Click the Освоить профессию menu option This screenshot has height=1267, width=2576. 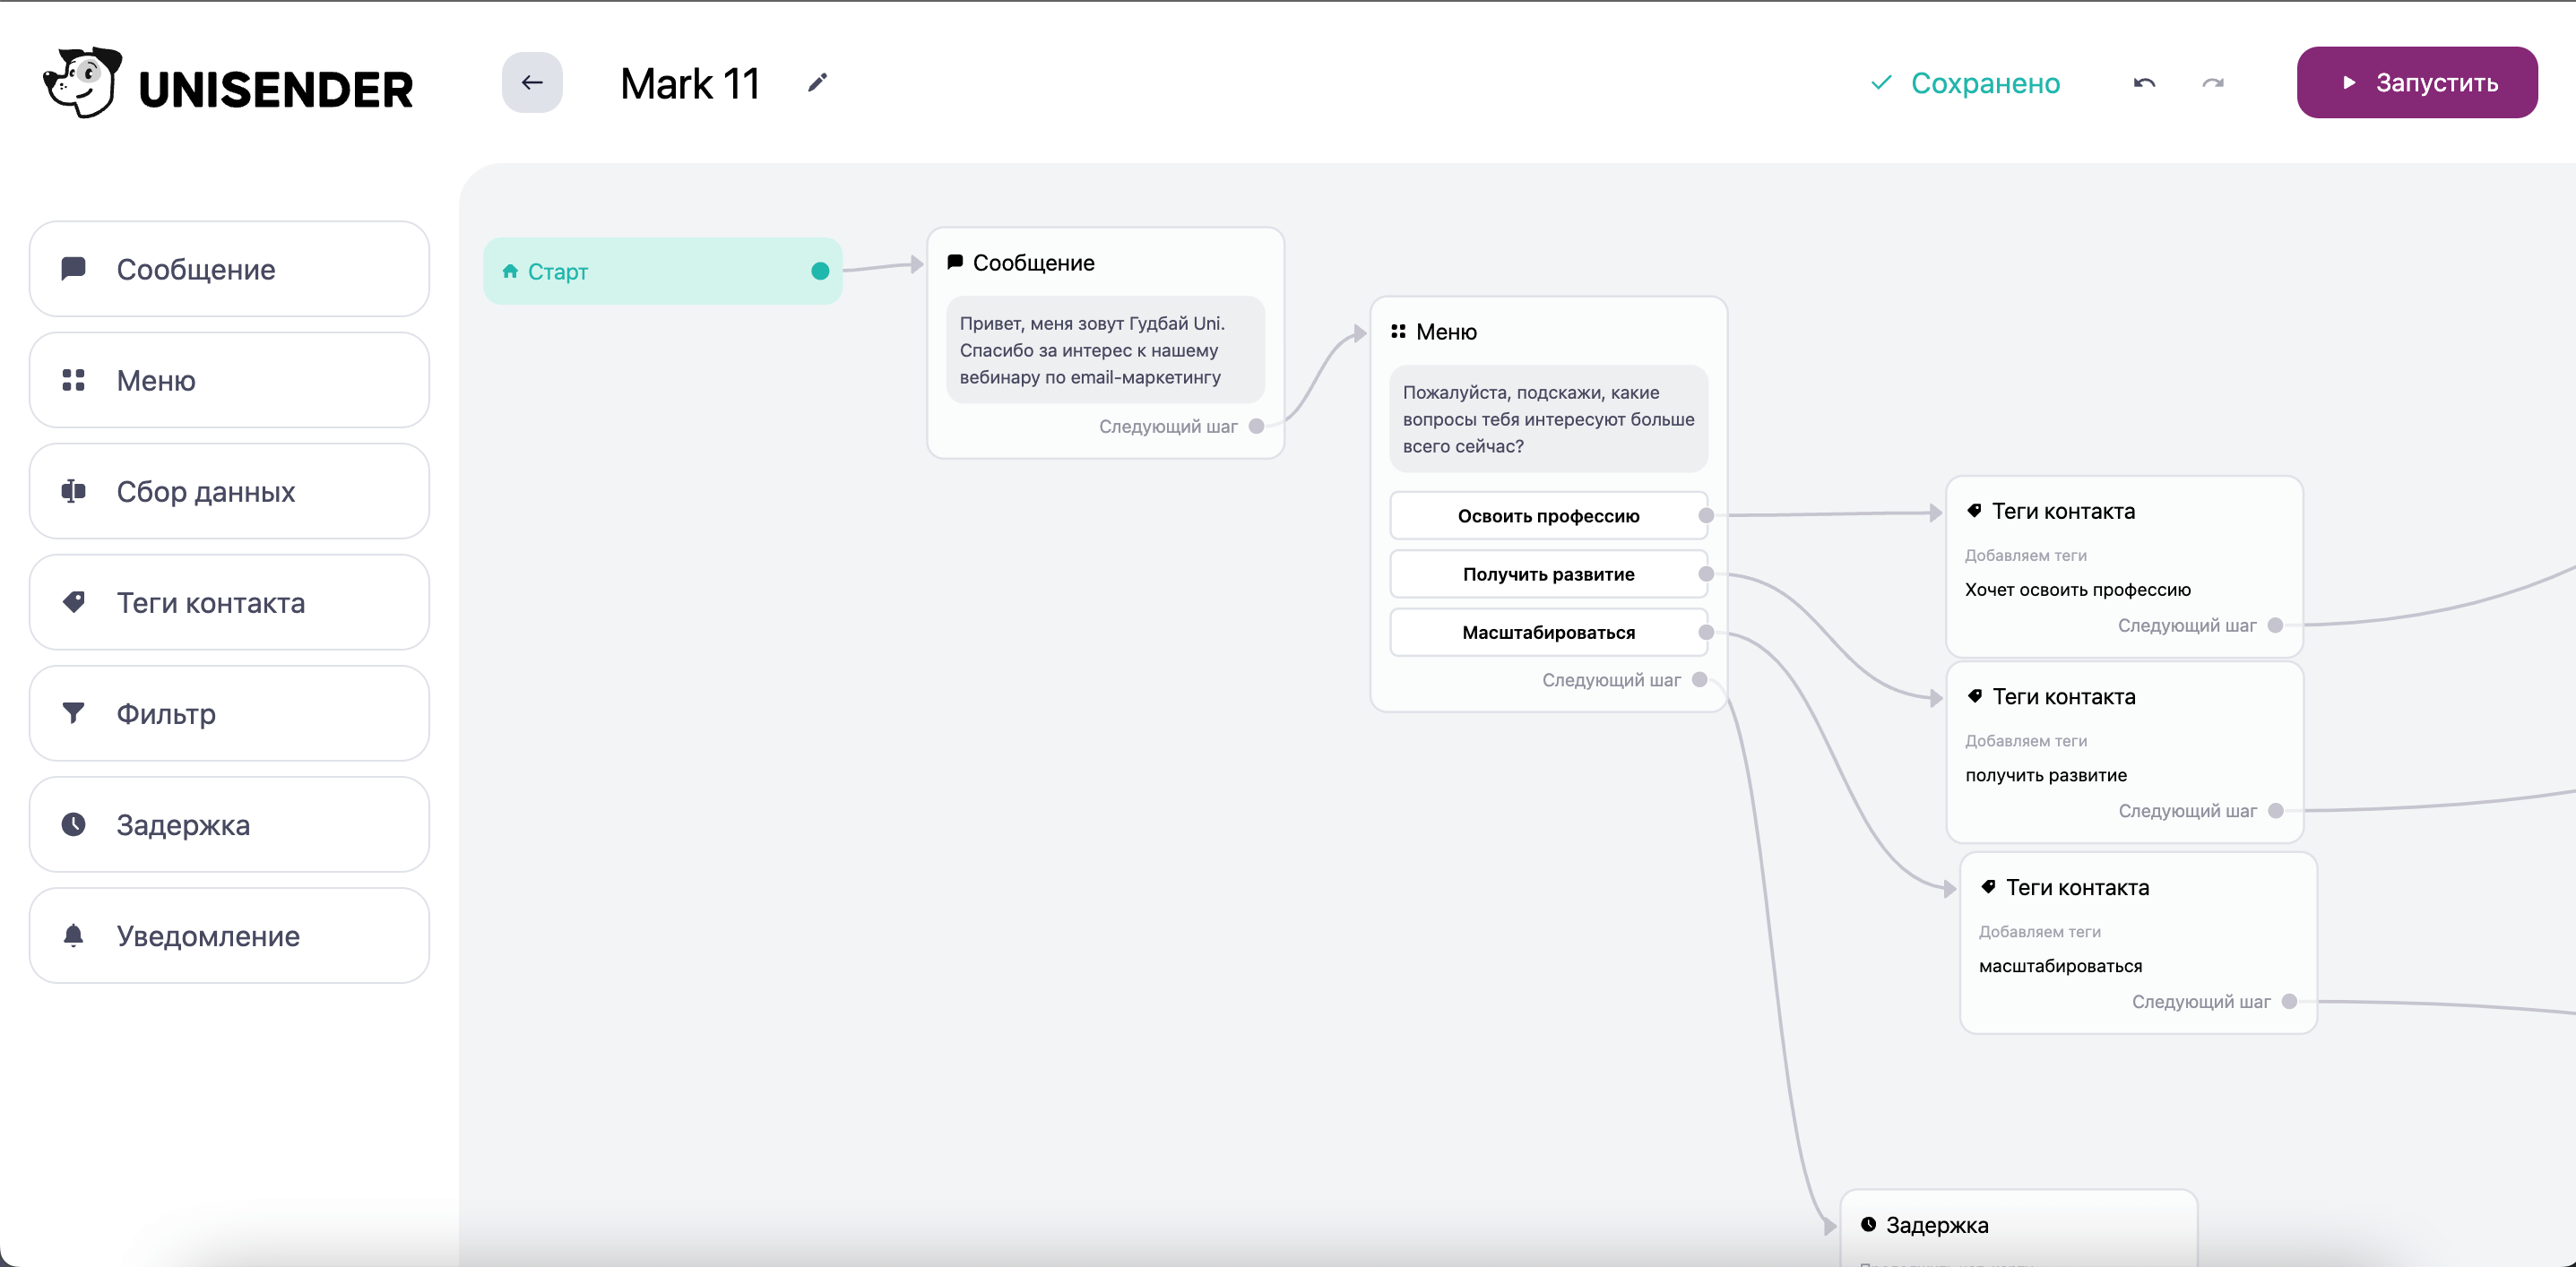pyautogui.click(x=1548, y=516)
